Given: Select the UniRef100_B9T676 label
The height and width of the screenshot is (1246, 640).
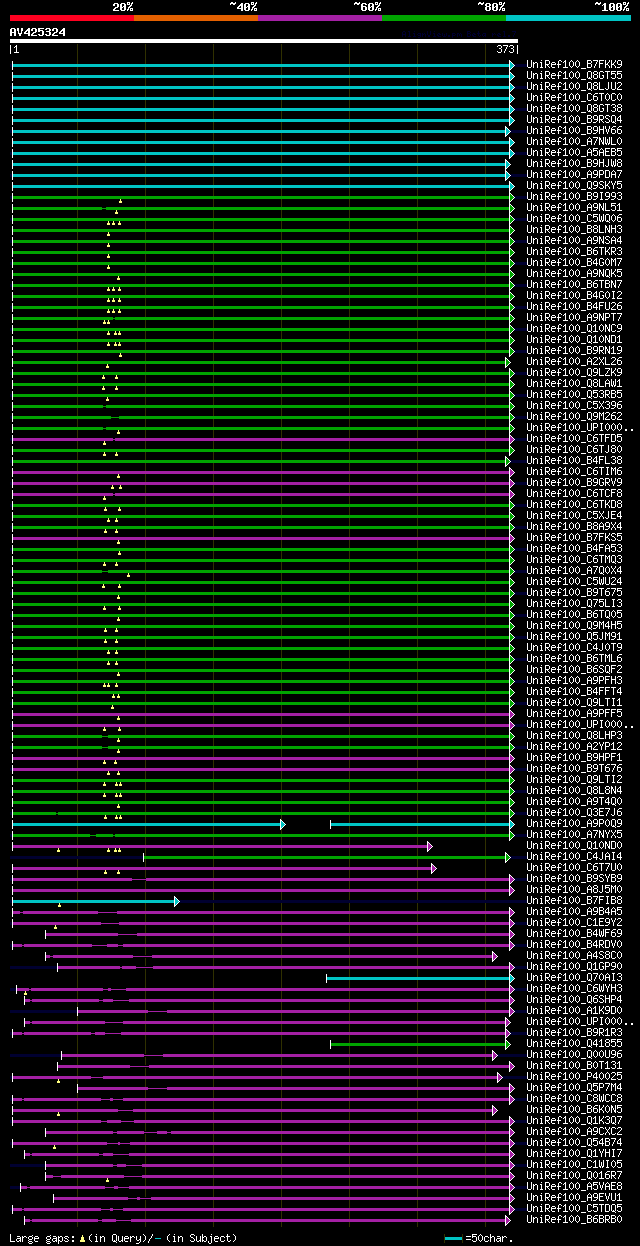Looking at the screenshot, I should 574,769.
